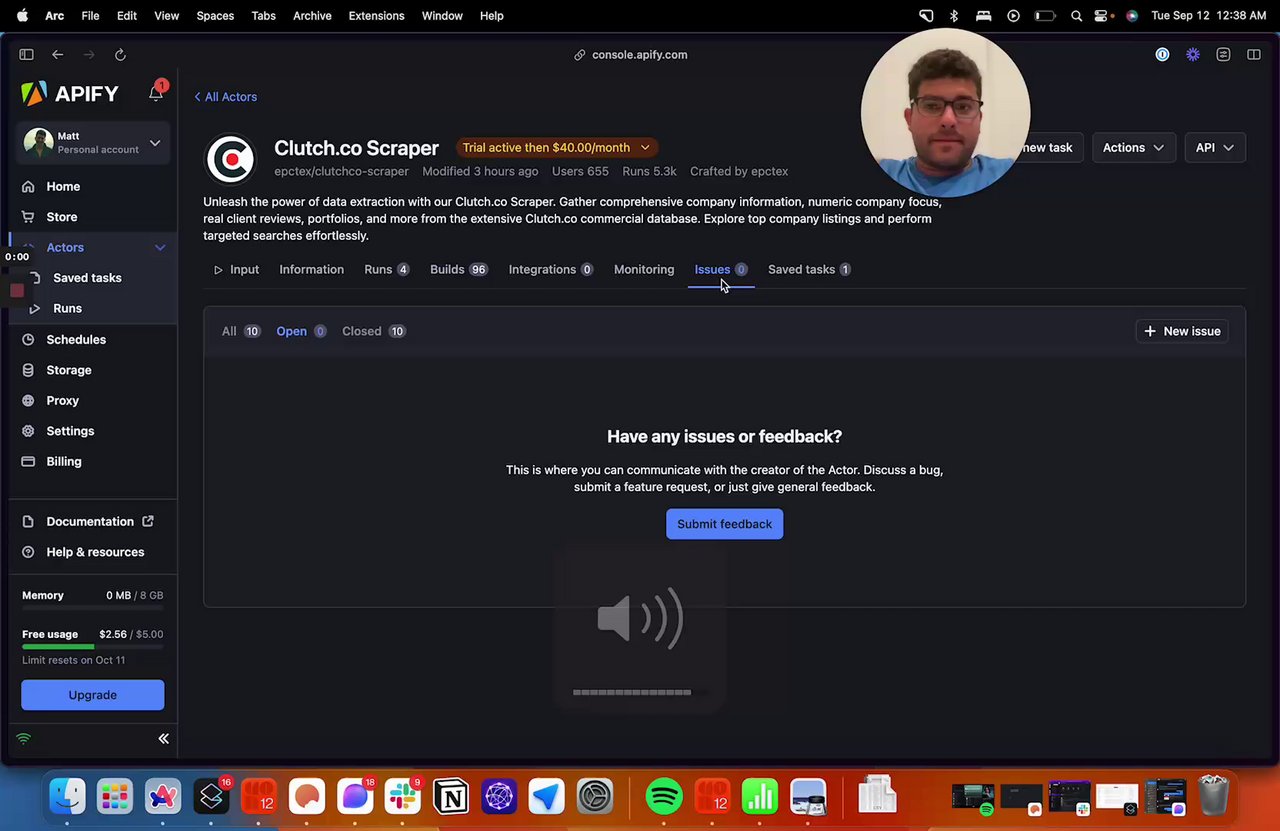This screenshot has width=1280, height=831.
Task: Open the Arc menu in the menu bar
Action: pyautogui.click(x=55, y=16)
